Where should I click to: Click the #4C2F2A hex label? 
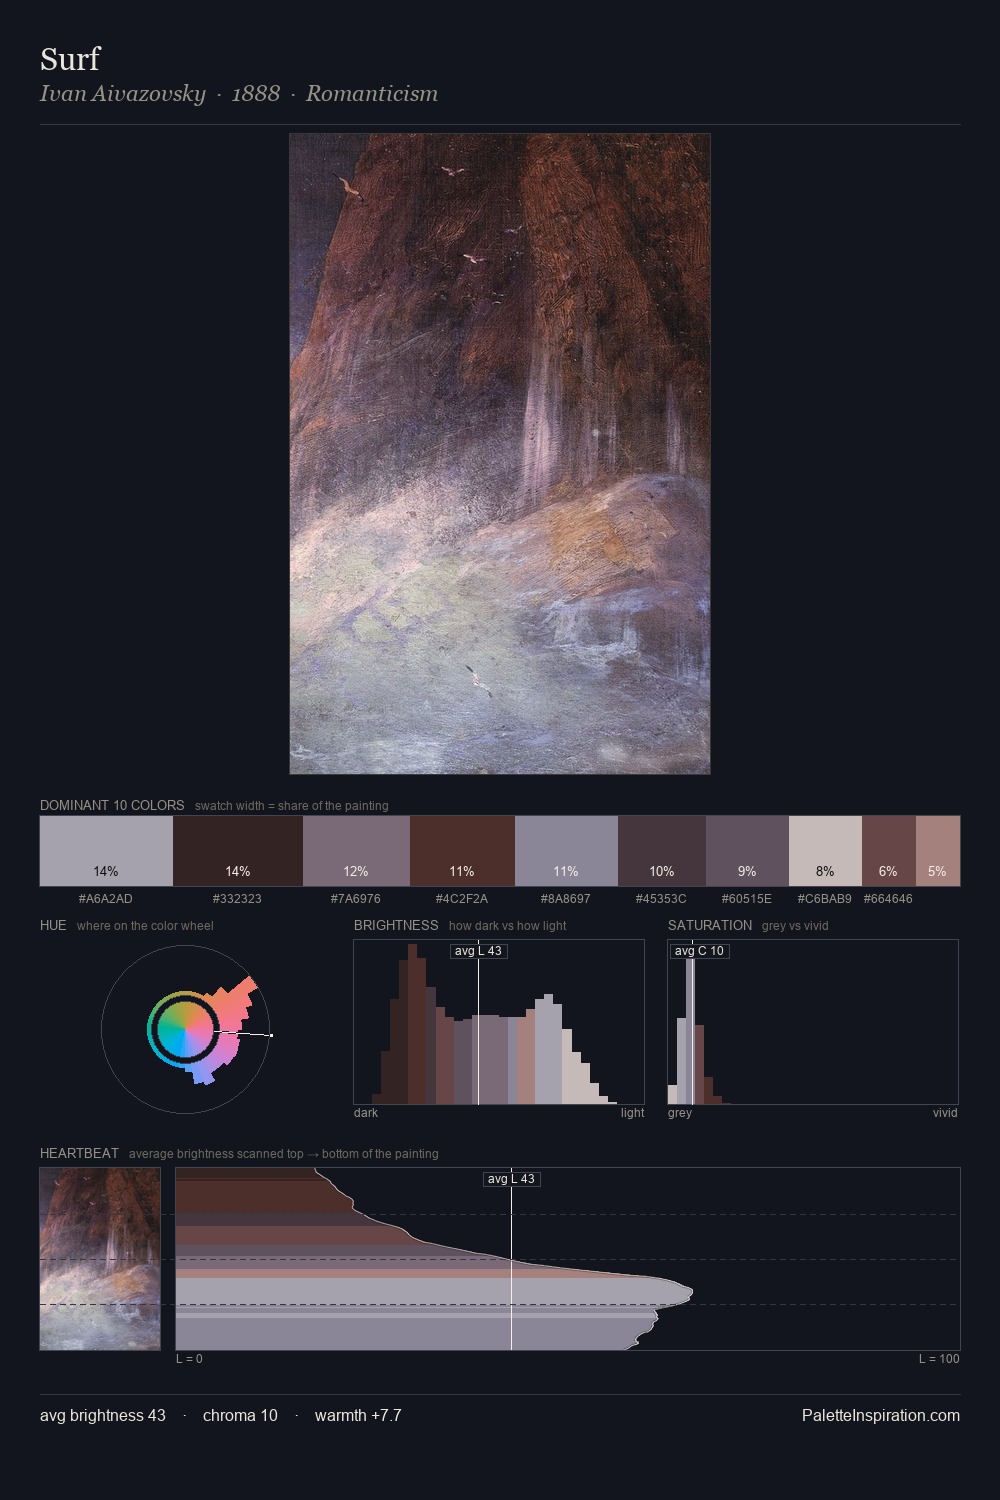462,899
